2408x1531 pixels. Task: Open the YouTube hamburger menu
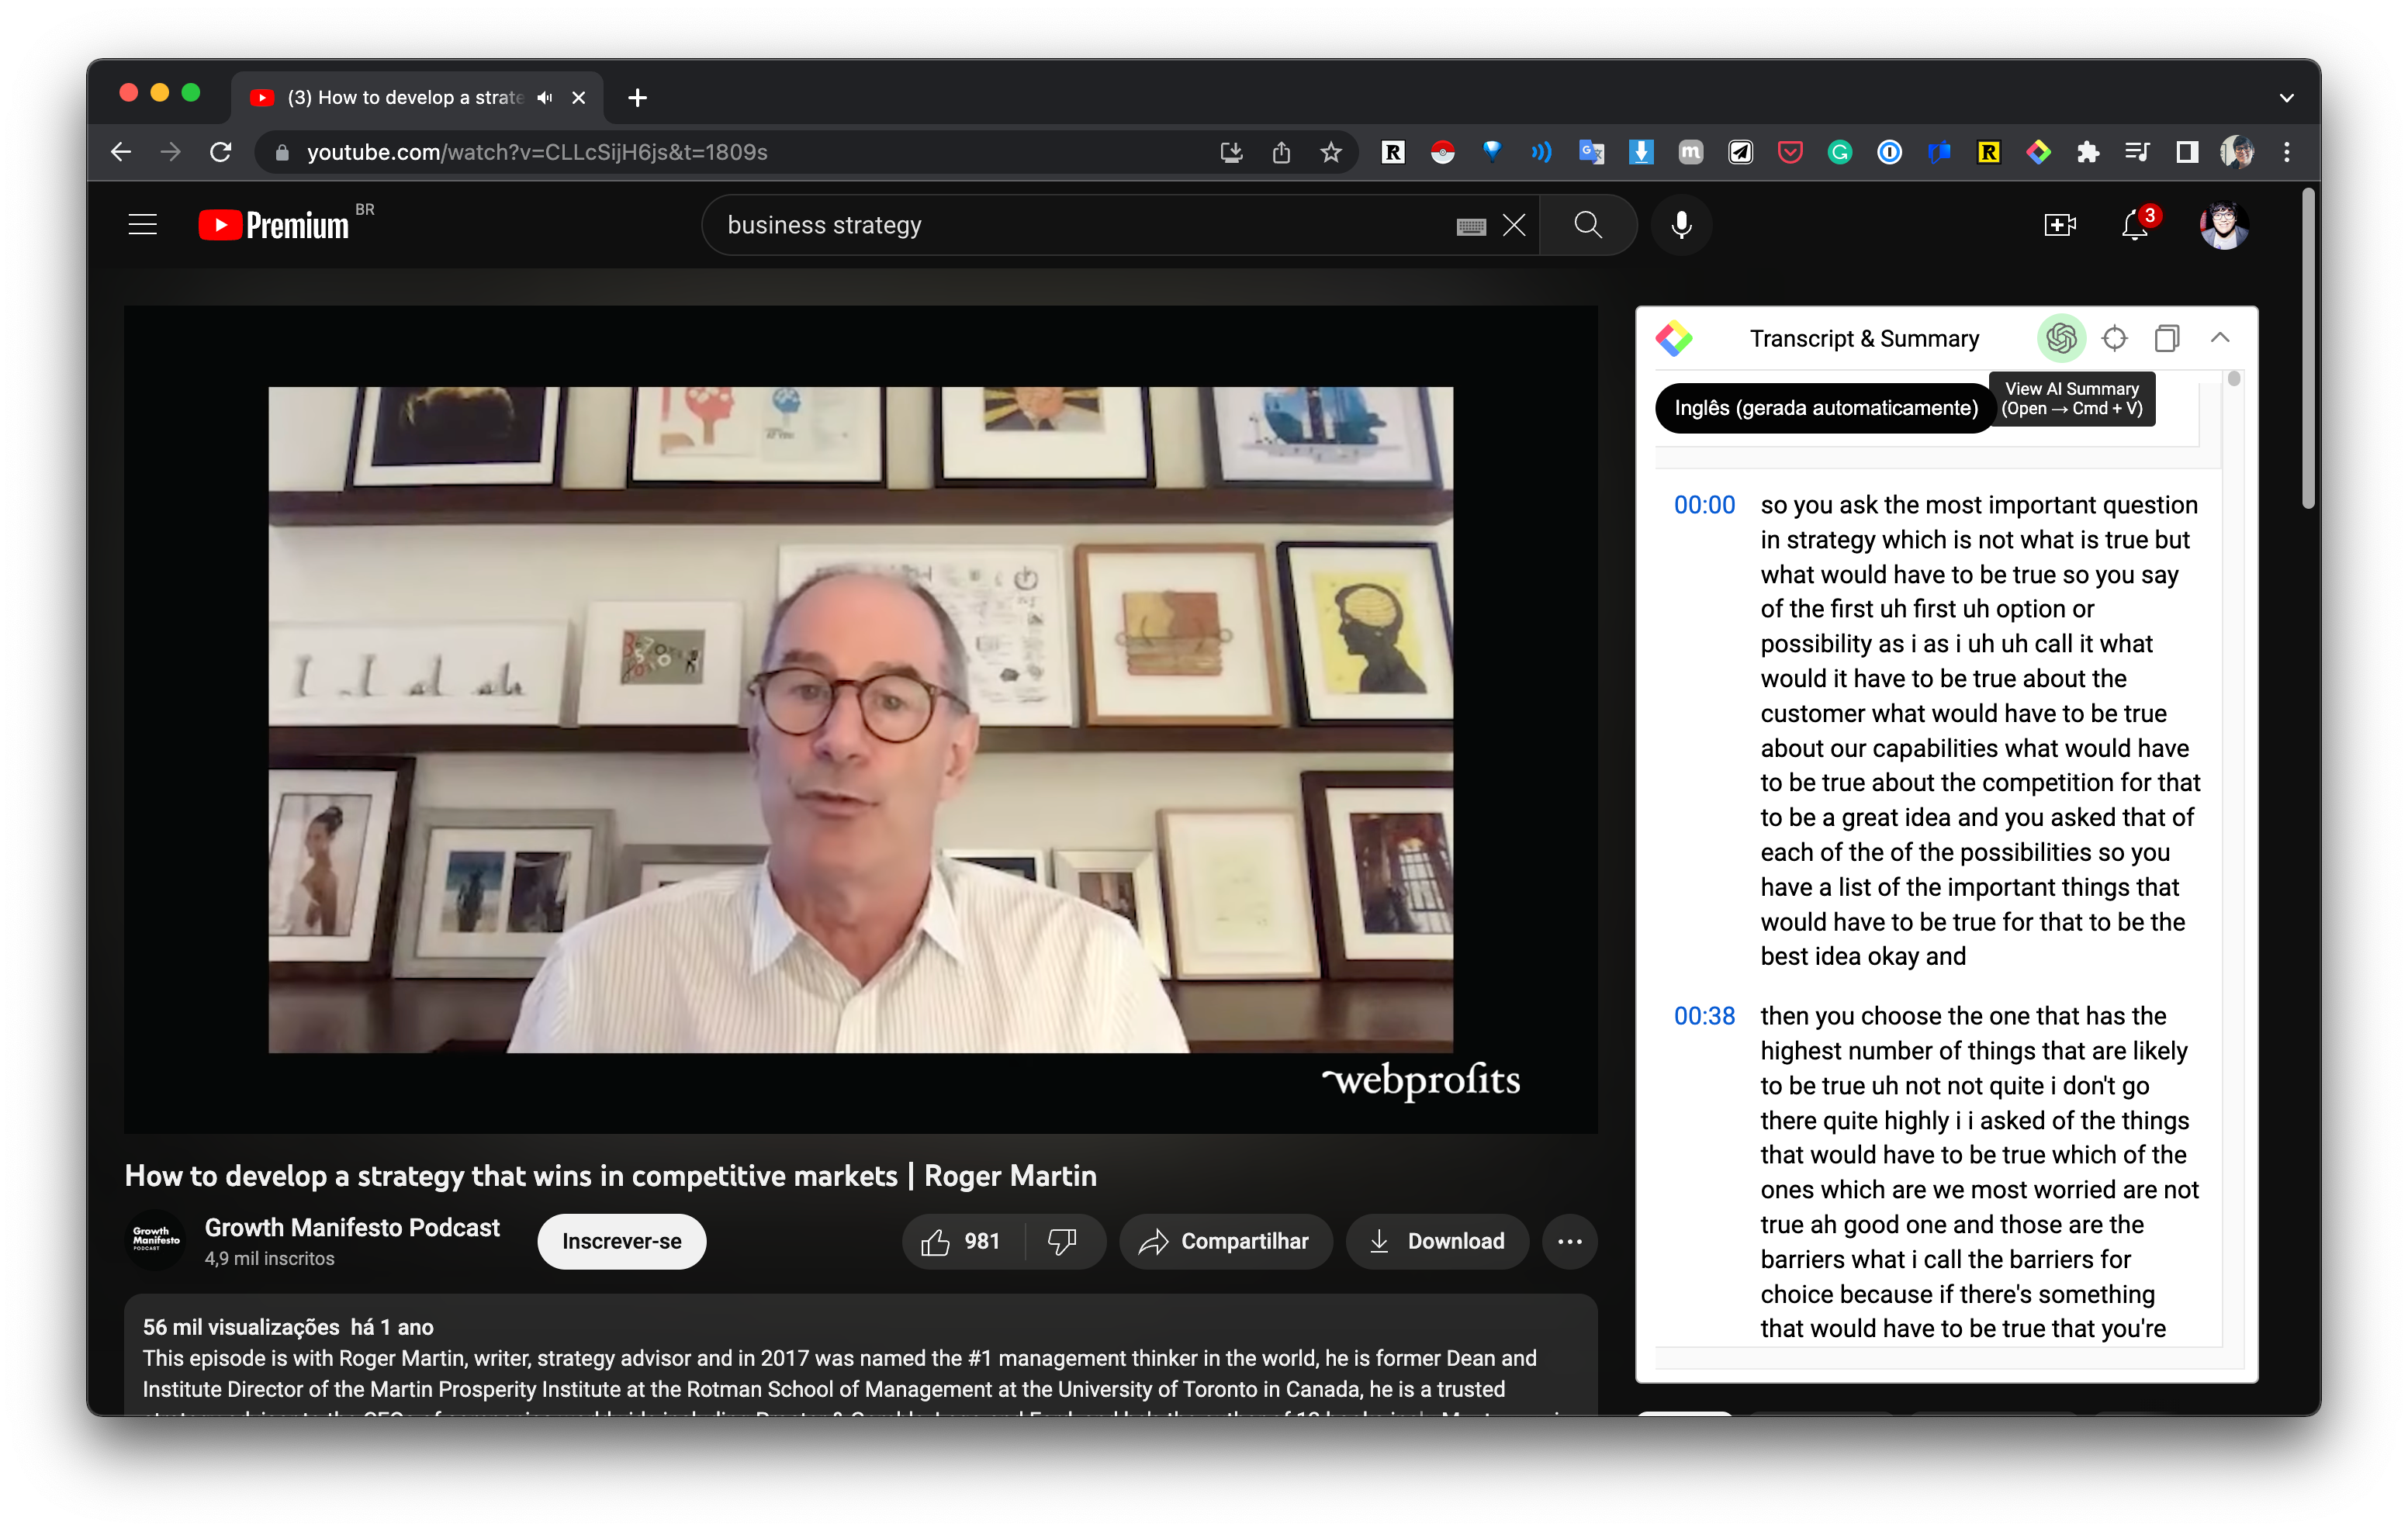(x=142, y=224)
